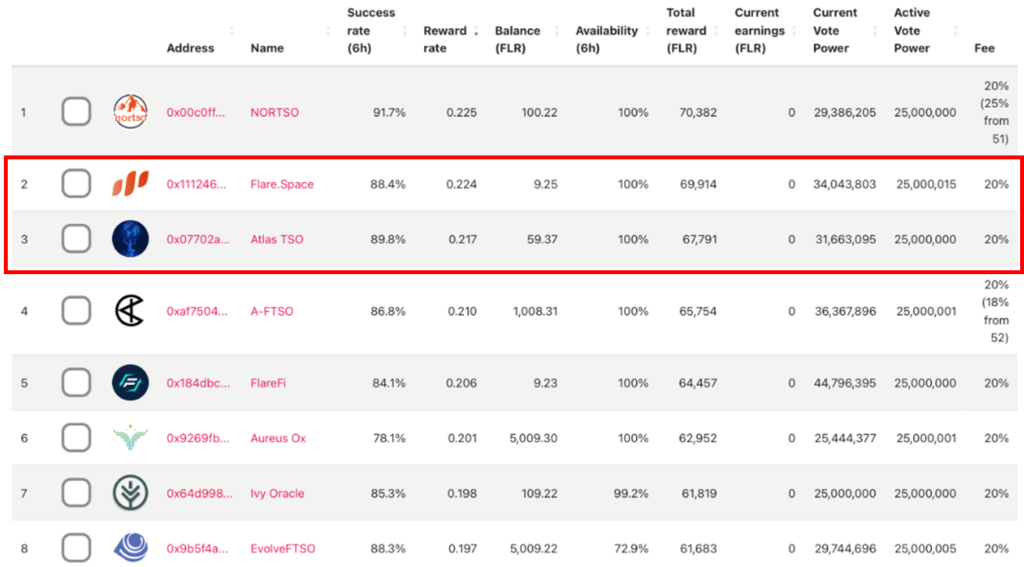Sort by Success rate (6h) arrows
This screenshot has height=567, width=1024.
click(404, 31)
